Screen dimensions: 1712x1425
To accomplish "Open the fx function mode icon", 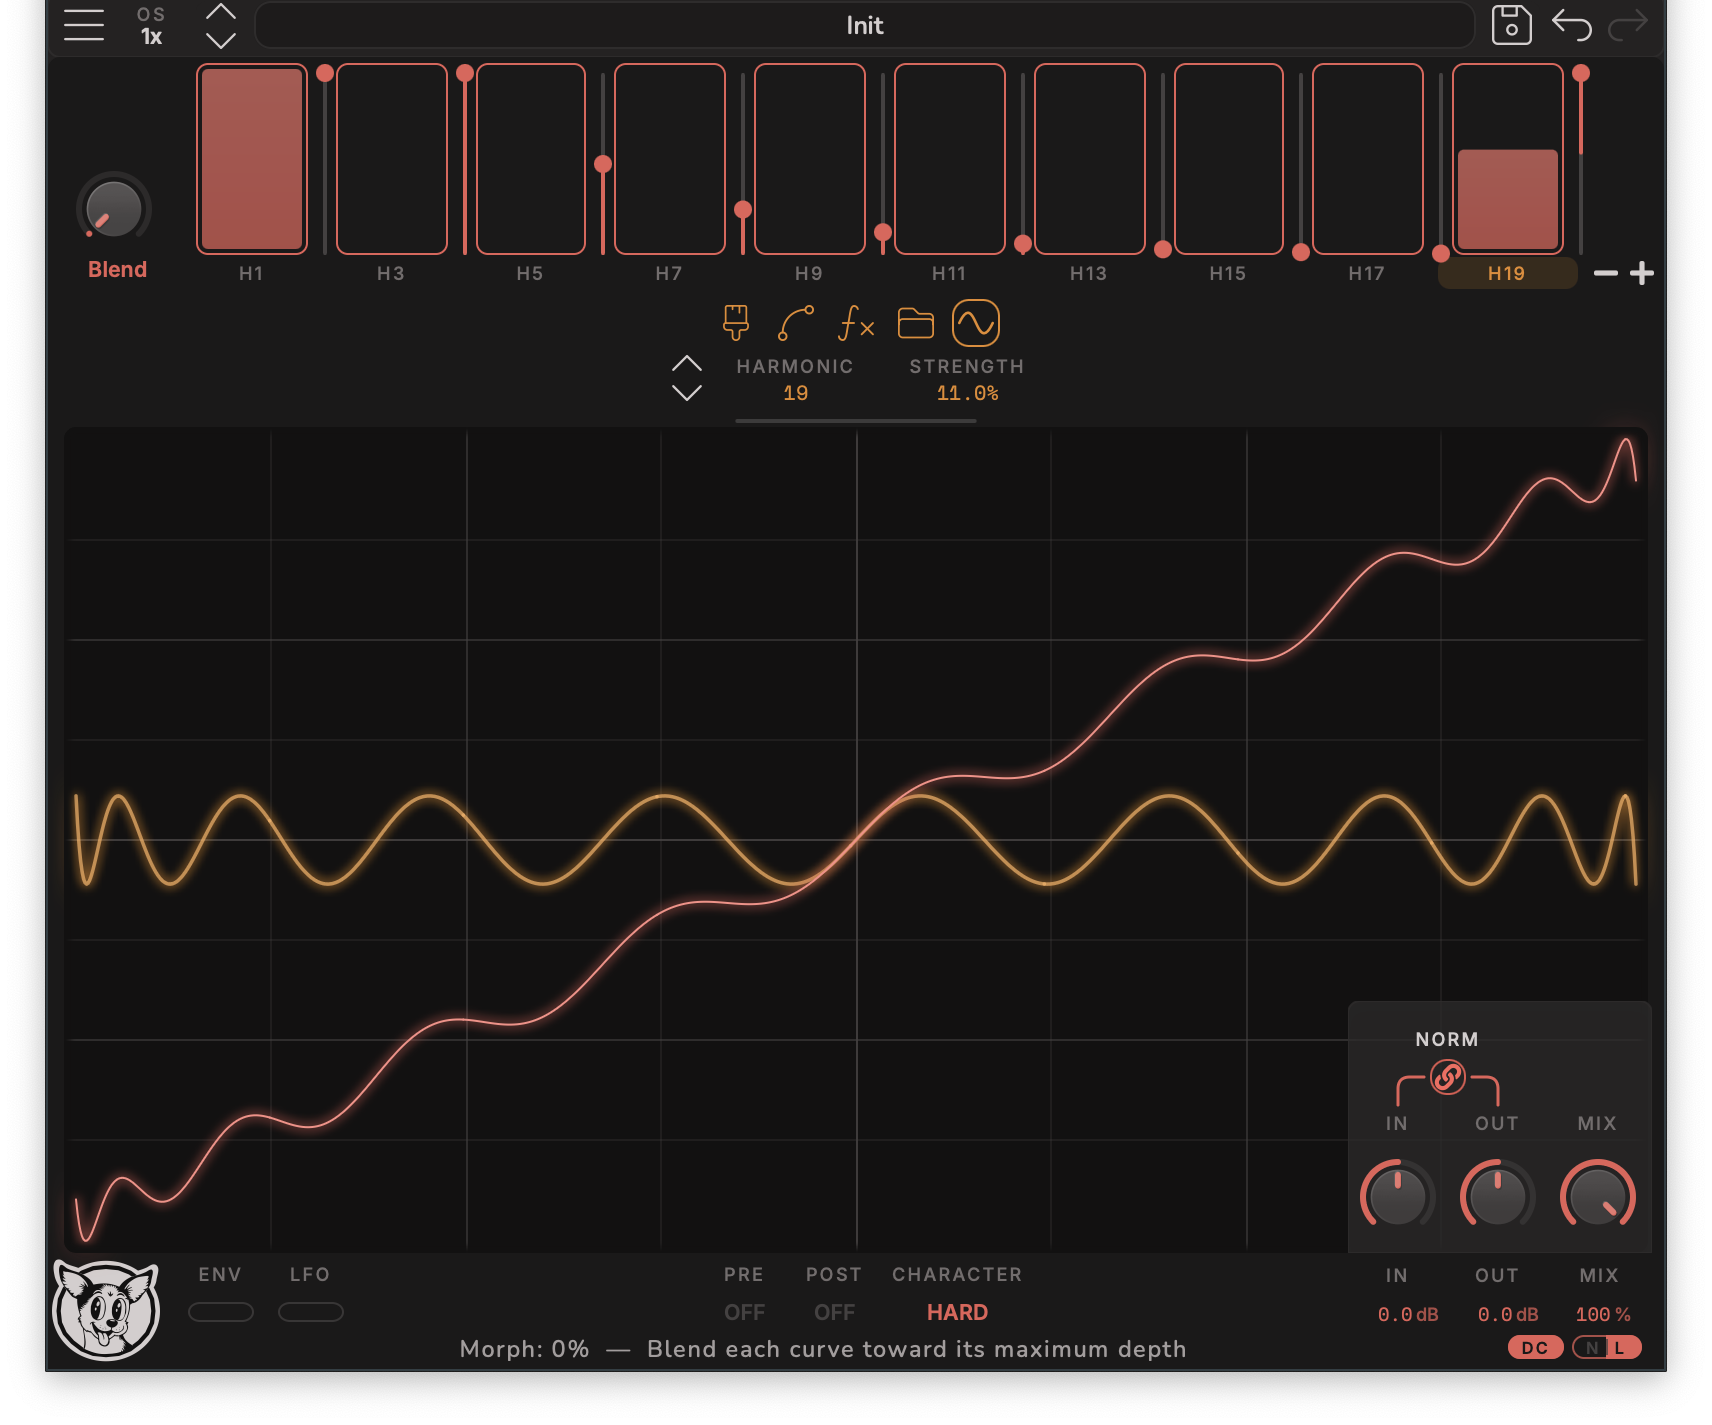I will pyautogui.click(x=856, y=323).
